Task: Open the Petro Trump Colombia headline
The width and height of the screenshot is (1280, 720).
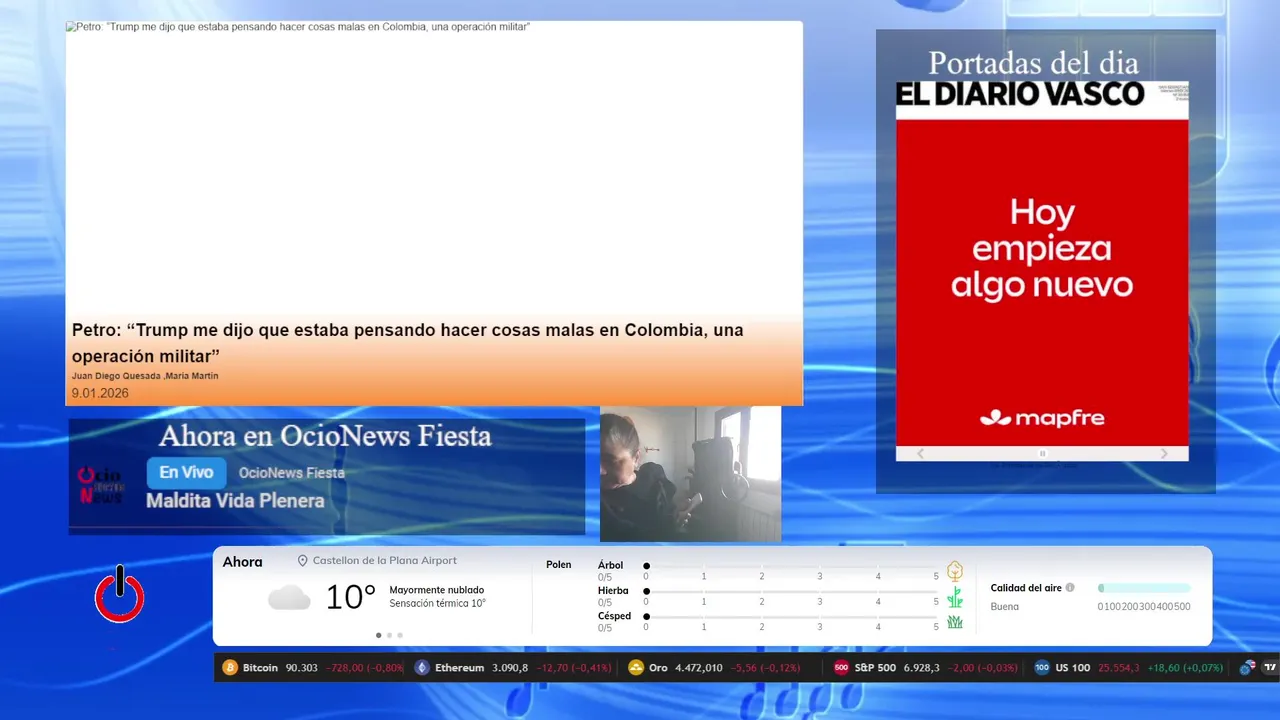Action: tap(408, 343)
